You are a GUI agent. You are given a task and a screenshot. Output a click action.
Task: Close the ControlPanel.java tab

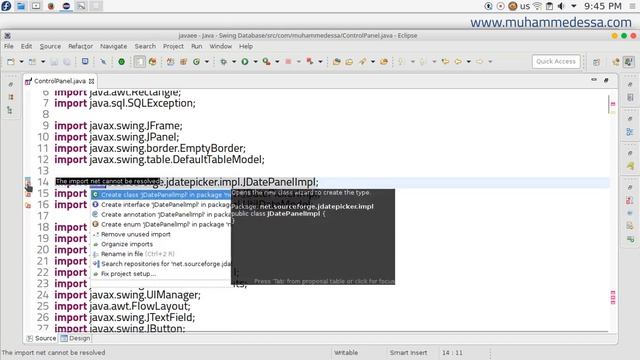(91, 81)
